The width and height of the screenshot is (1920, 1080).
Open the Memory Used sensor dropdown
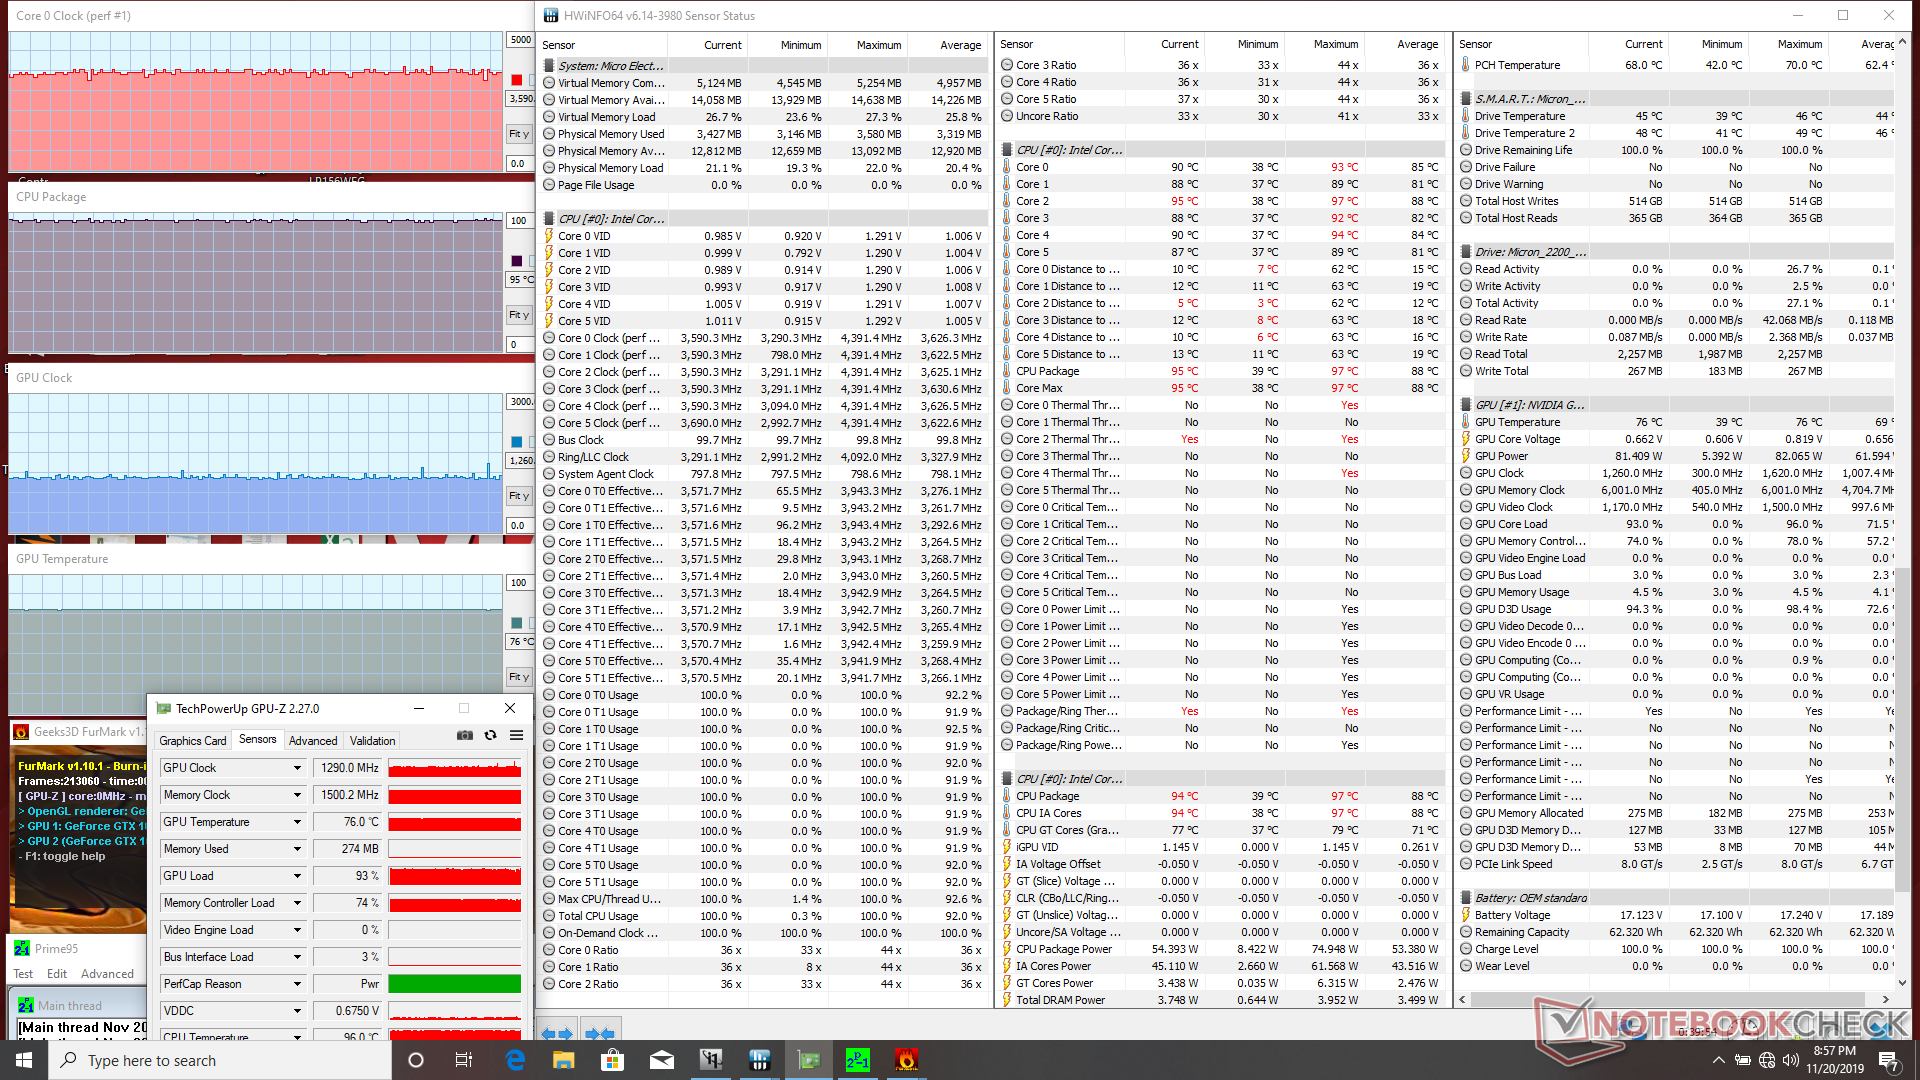click(x=297, y=849)
